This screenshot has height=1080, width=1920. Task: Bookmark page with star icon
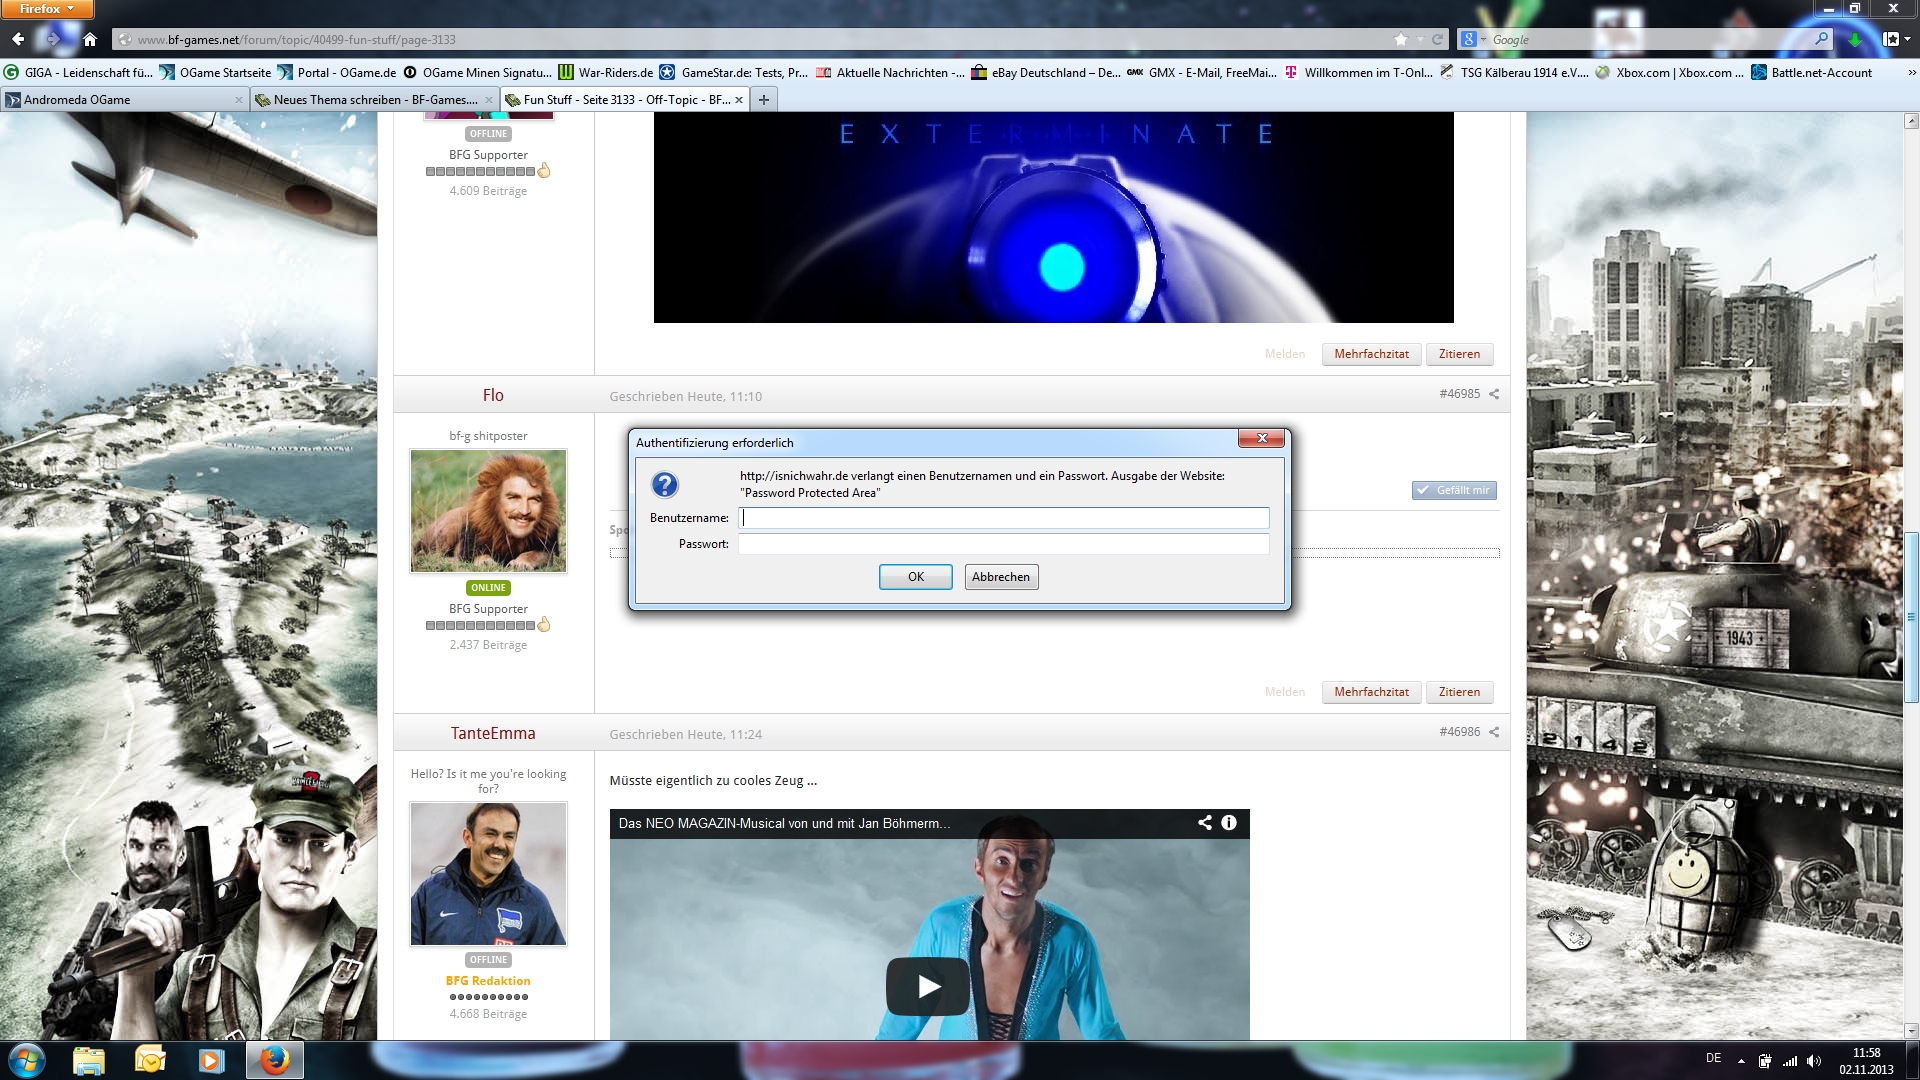click(x=1401, y=39)
